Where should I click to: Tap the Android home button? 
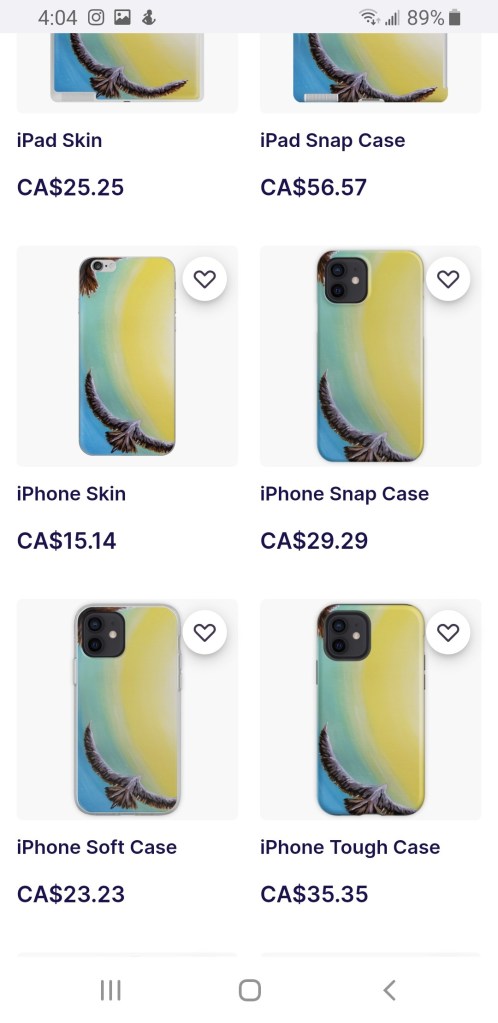point(249,990)
